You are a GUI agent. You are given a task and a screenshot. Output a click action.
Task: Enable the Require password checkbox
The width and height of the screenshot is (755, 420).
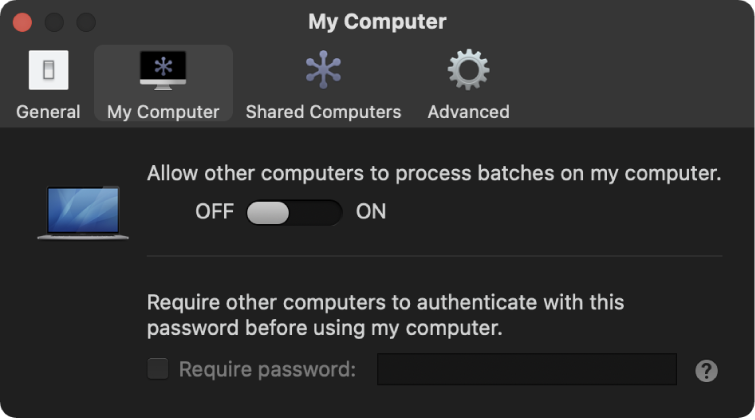point(158,369)
